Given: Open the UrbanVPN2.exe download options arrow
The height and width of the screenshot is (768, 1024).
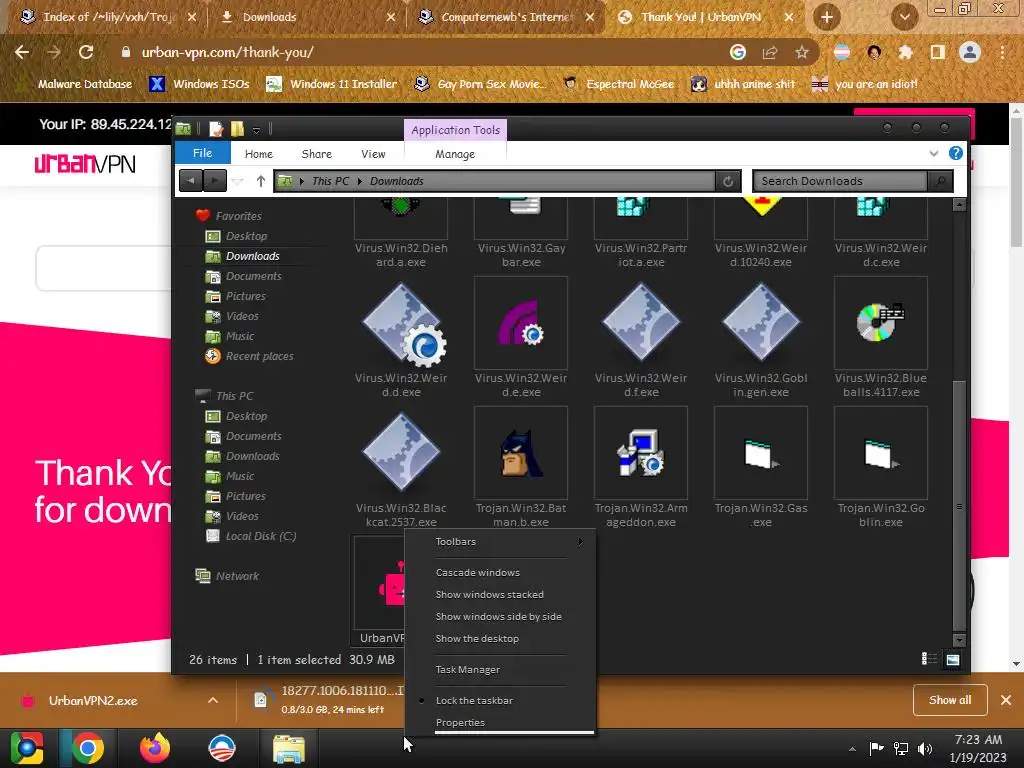Looking at the screenshot, I should [x=213, y=701].
